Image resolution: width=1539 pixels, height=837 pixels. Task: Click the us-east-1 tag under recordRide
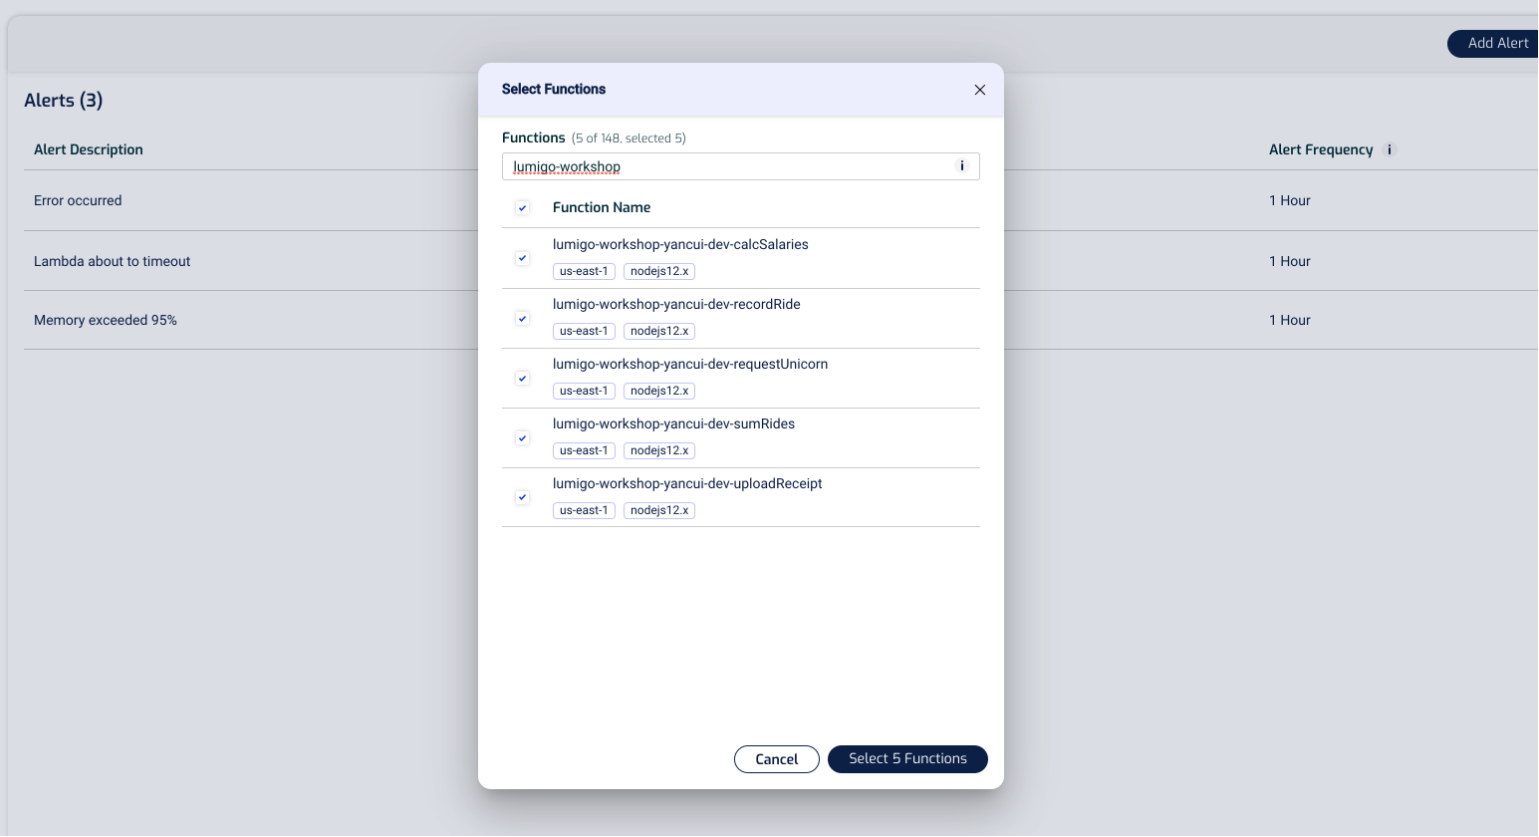click(584, 331)
